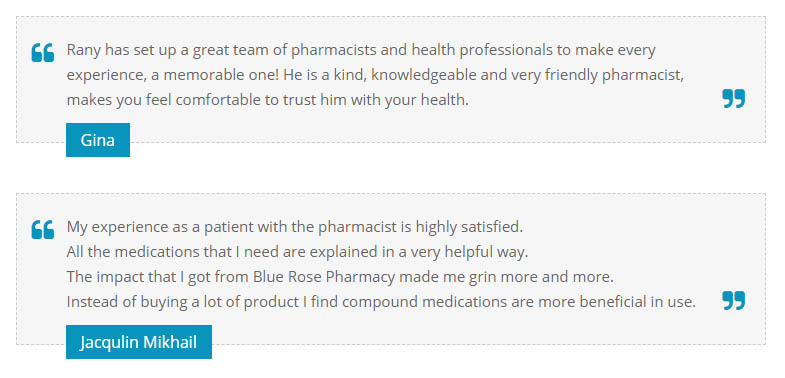Click the line starting "Rany has set up"
Screen dimensions: 785x378
[x=361, y=51]
